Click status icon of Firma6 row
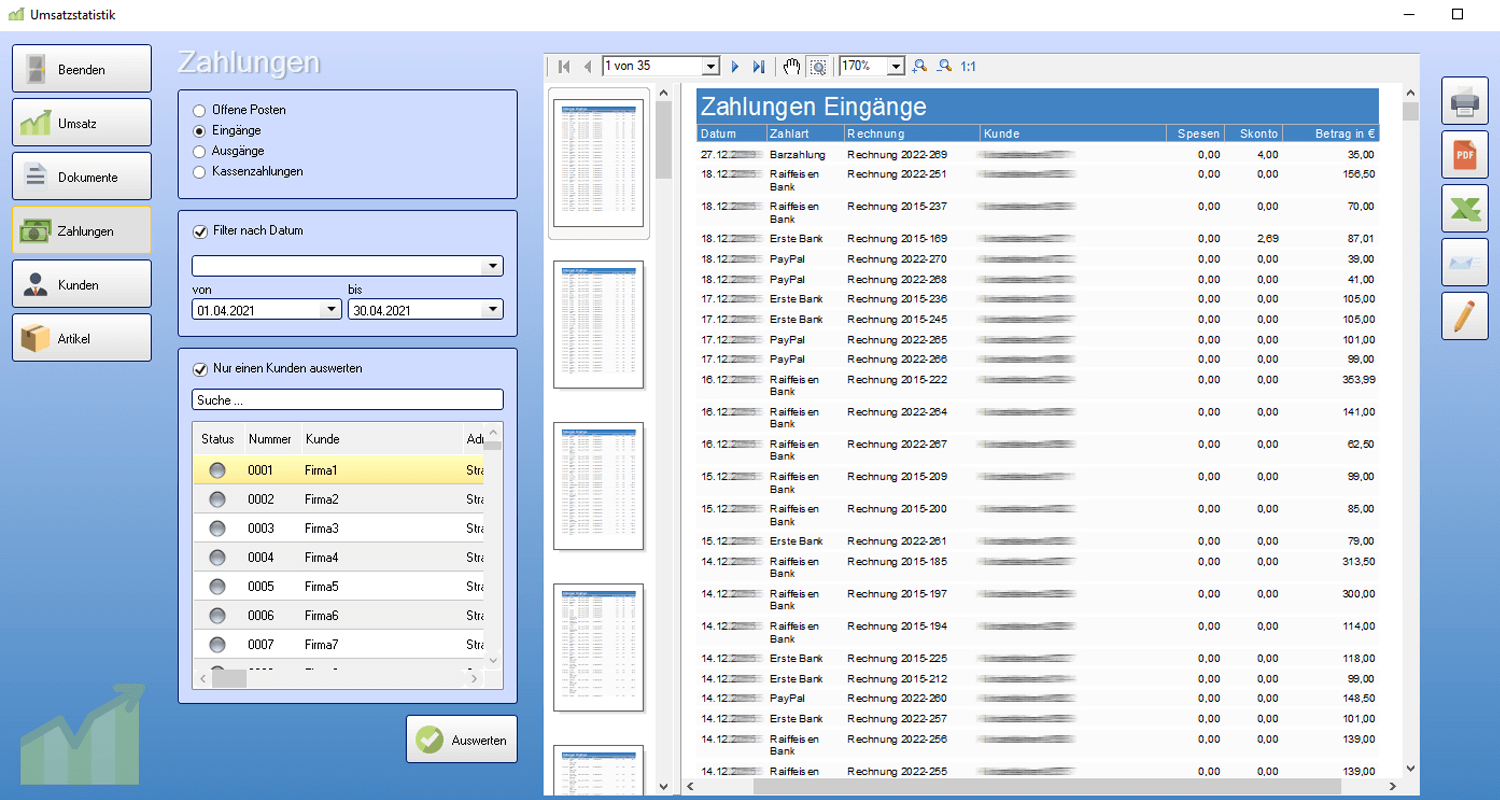Image resolution: width=1500 pixels, height=800 pixels. (217, 615)
